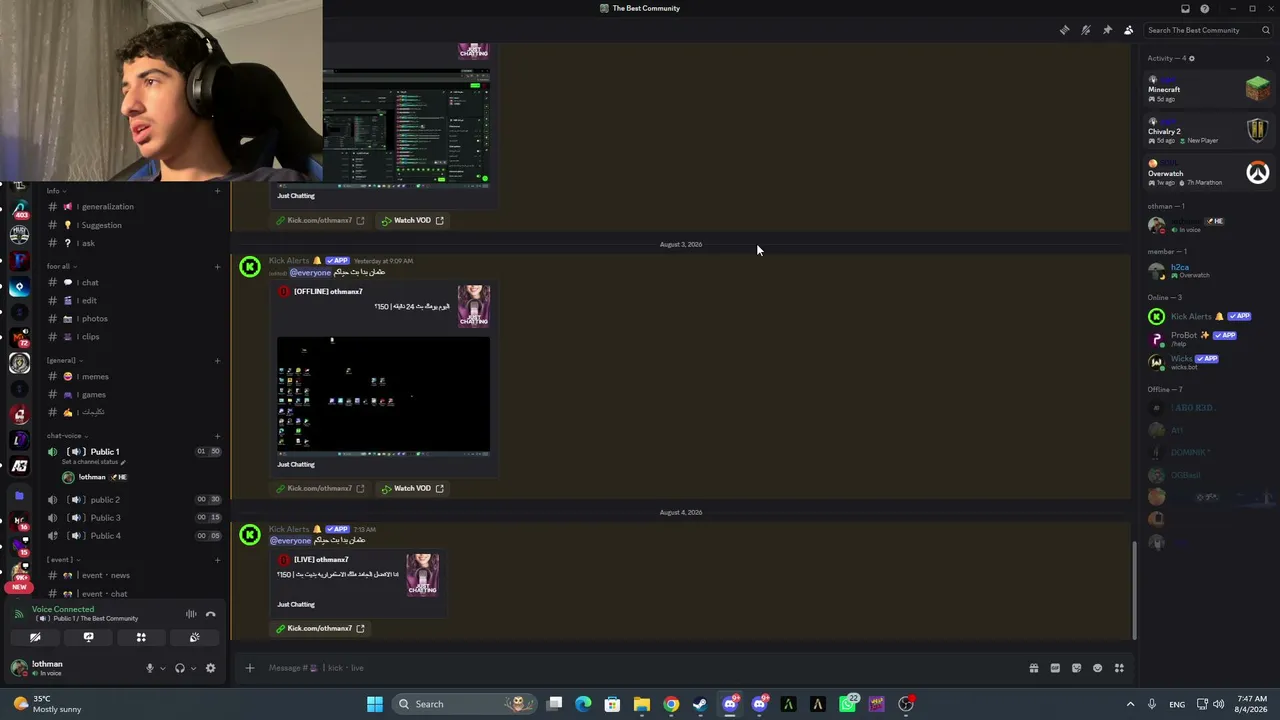Open the Inbox icon in title bar

1185,8
